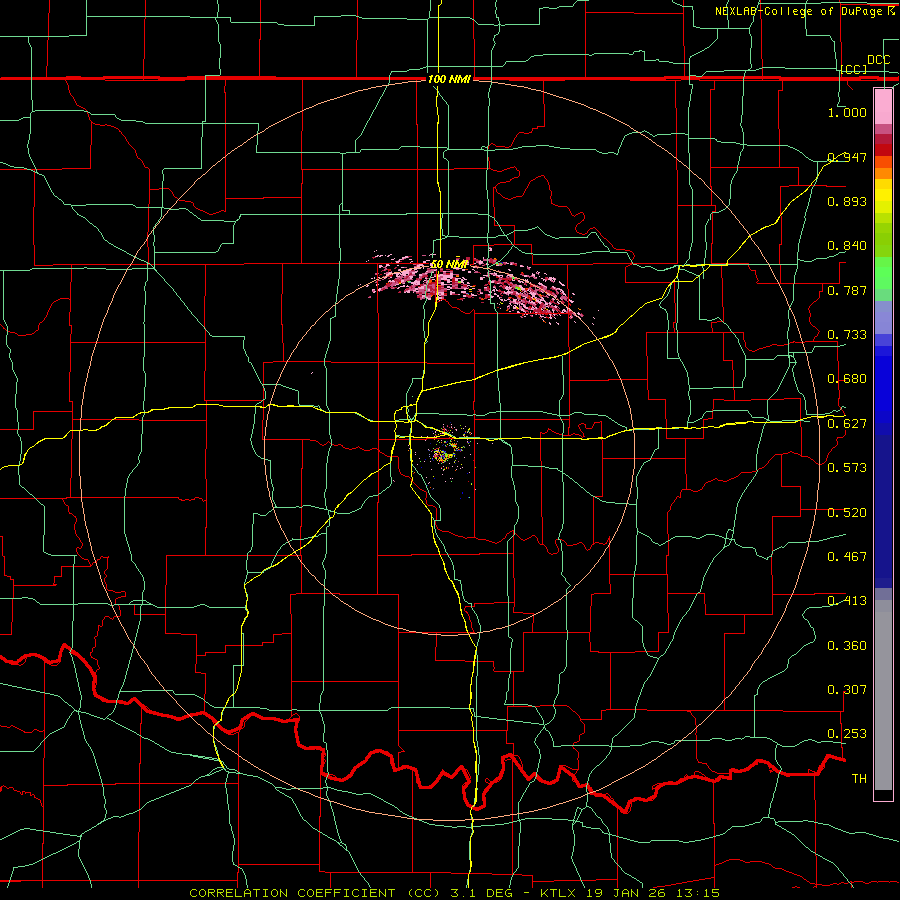Click the 0.573 scale value
Viewport: 900px width, 900px height.
click(x=847, y=468)
